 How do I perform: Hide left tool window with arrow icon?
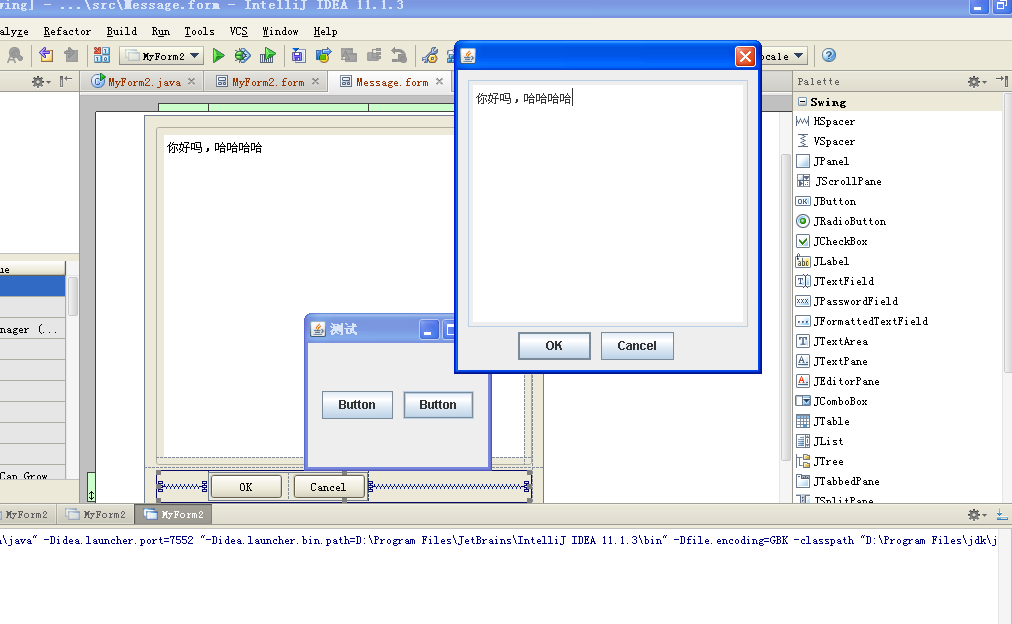[x=65, y=81]
